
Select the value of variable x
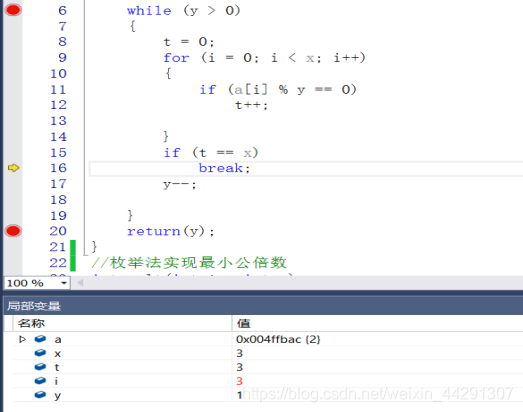[x=239, y=353]
